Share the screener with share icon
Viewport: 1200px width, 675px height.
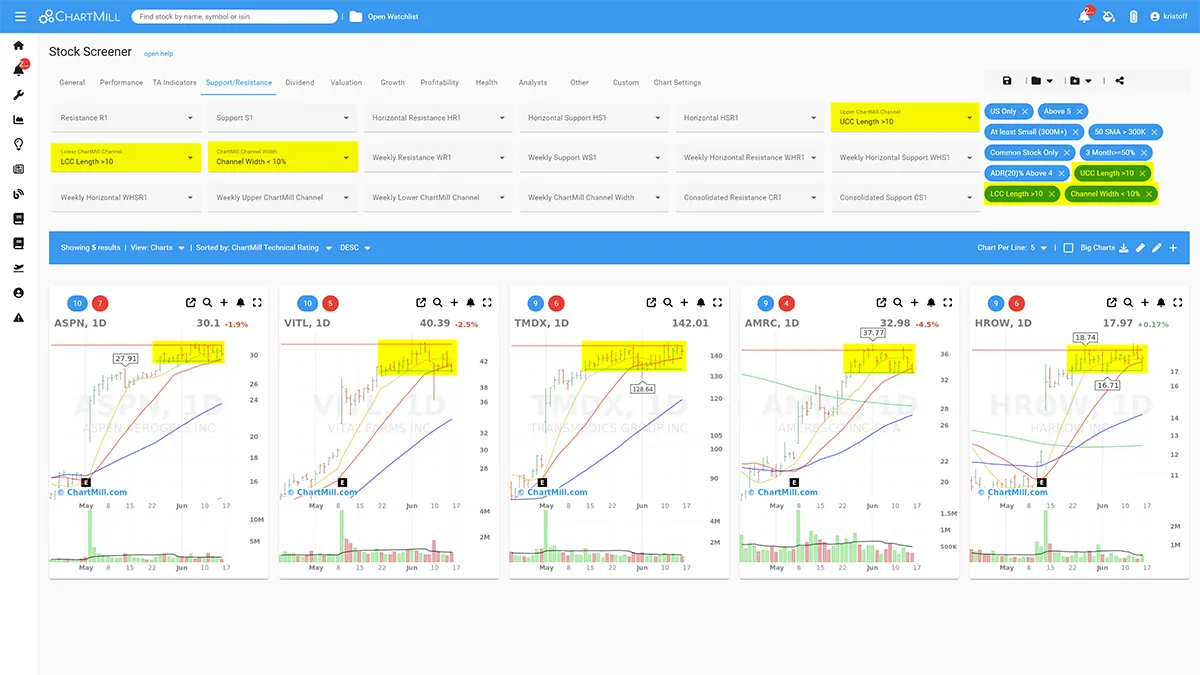pos(1119,81)
